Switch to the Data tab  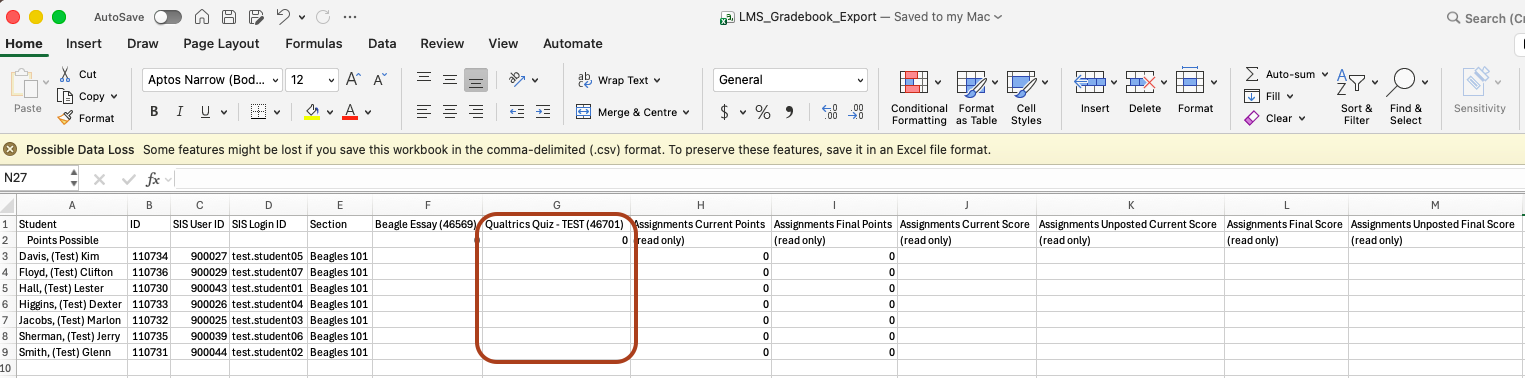point(382,44)
